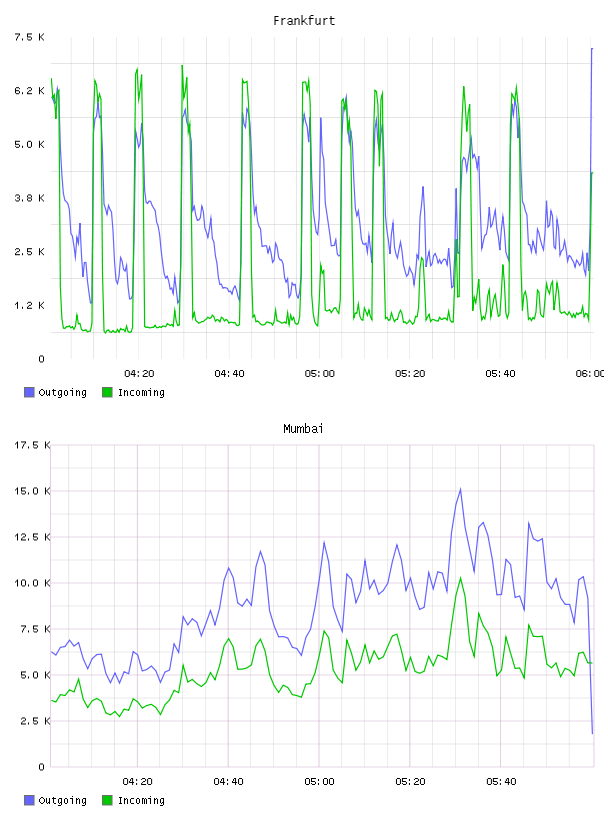
Task: Click the 04:20 time label on the Mumbai chart
Action: tap(137, 781)
